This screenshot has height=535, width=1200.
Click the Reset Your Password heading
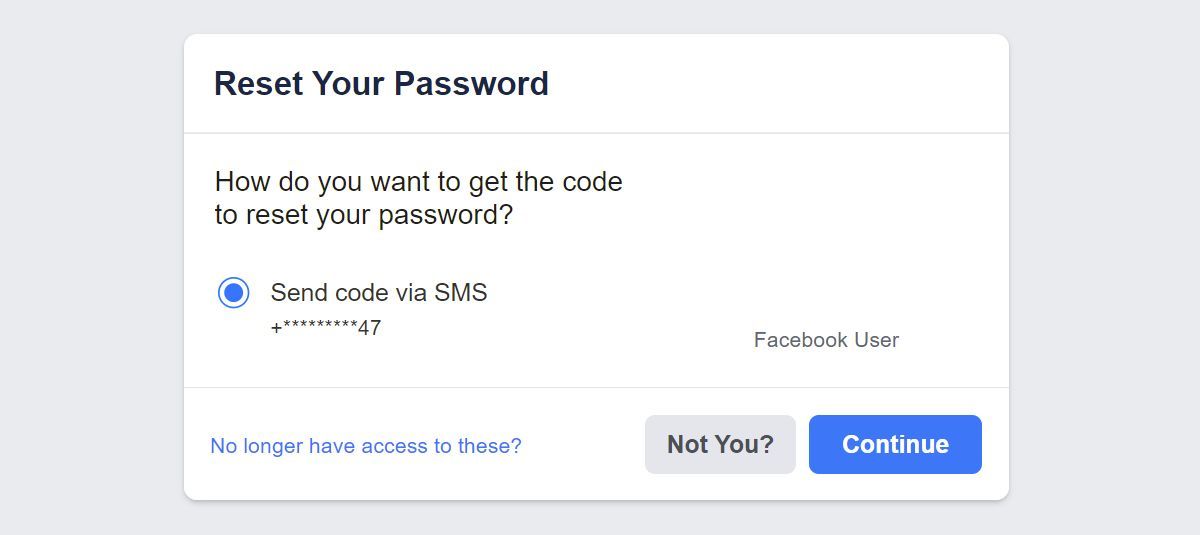pyautogui.click(x=381, y=83)
